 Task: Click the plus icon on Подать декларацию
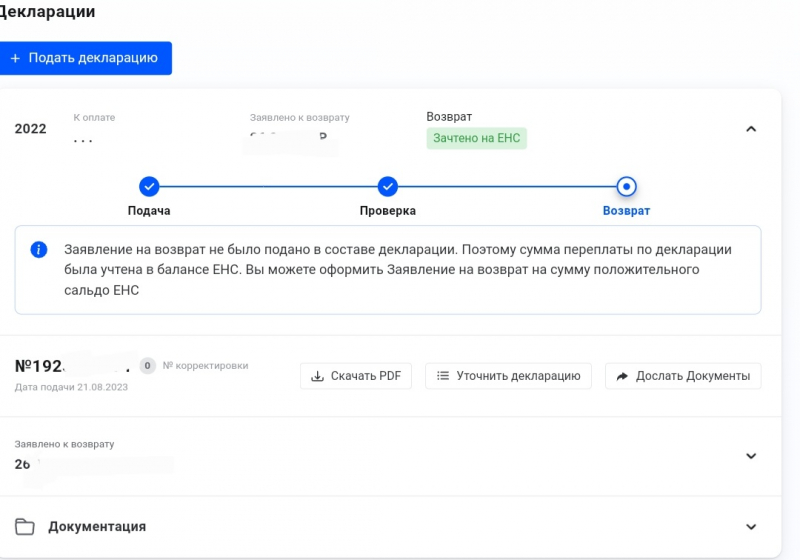15,58
